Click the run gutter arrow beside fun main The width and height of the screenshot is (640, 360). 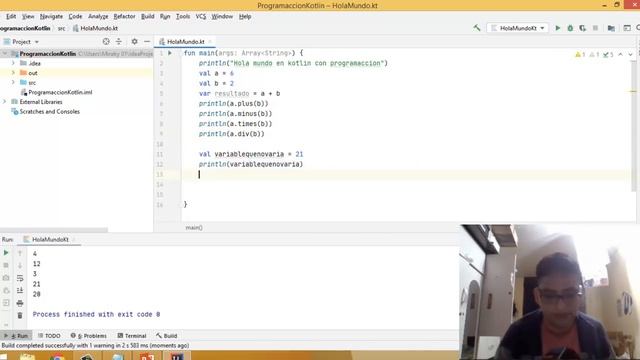(170, 53)
